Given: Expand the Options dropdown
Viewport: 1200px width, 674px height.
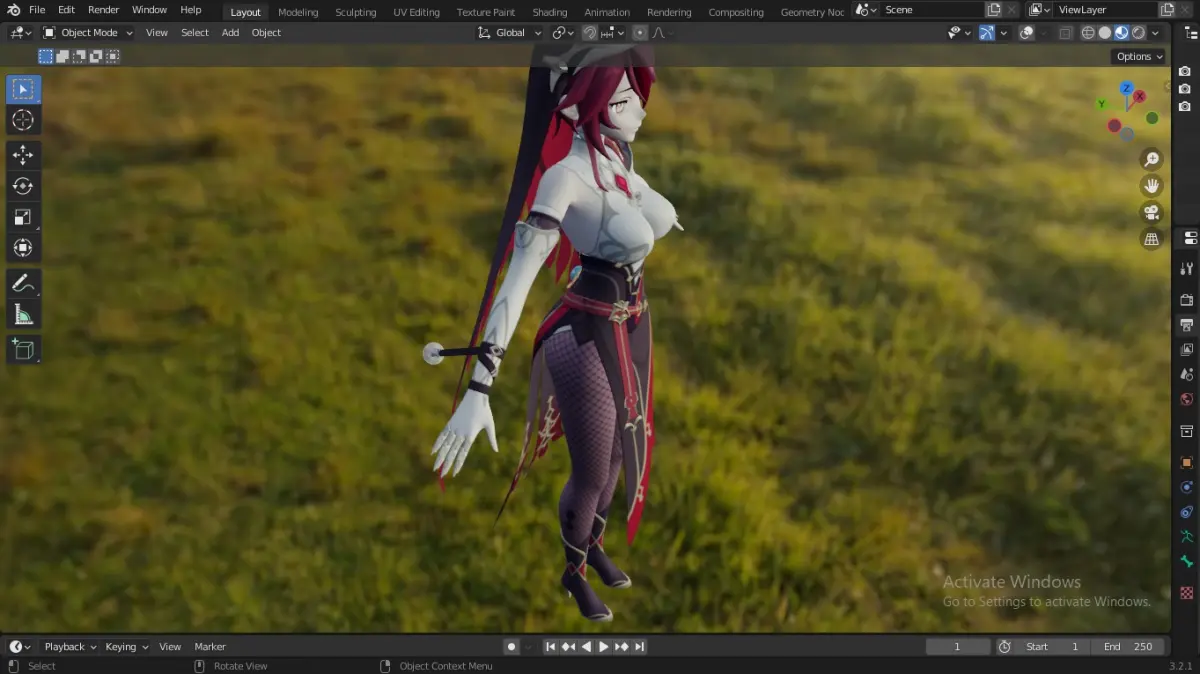Looking at the screenshot, I should [1139, 56].
